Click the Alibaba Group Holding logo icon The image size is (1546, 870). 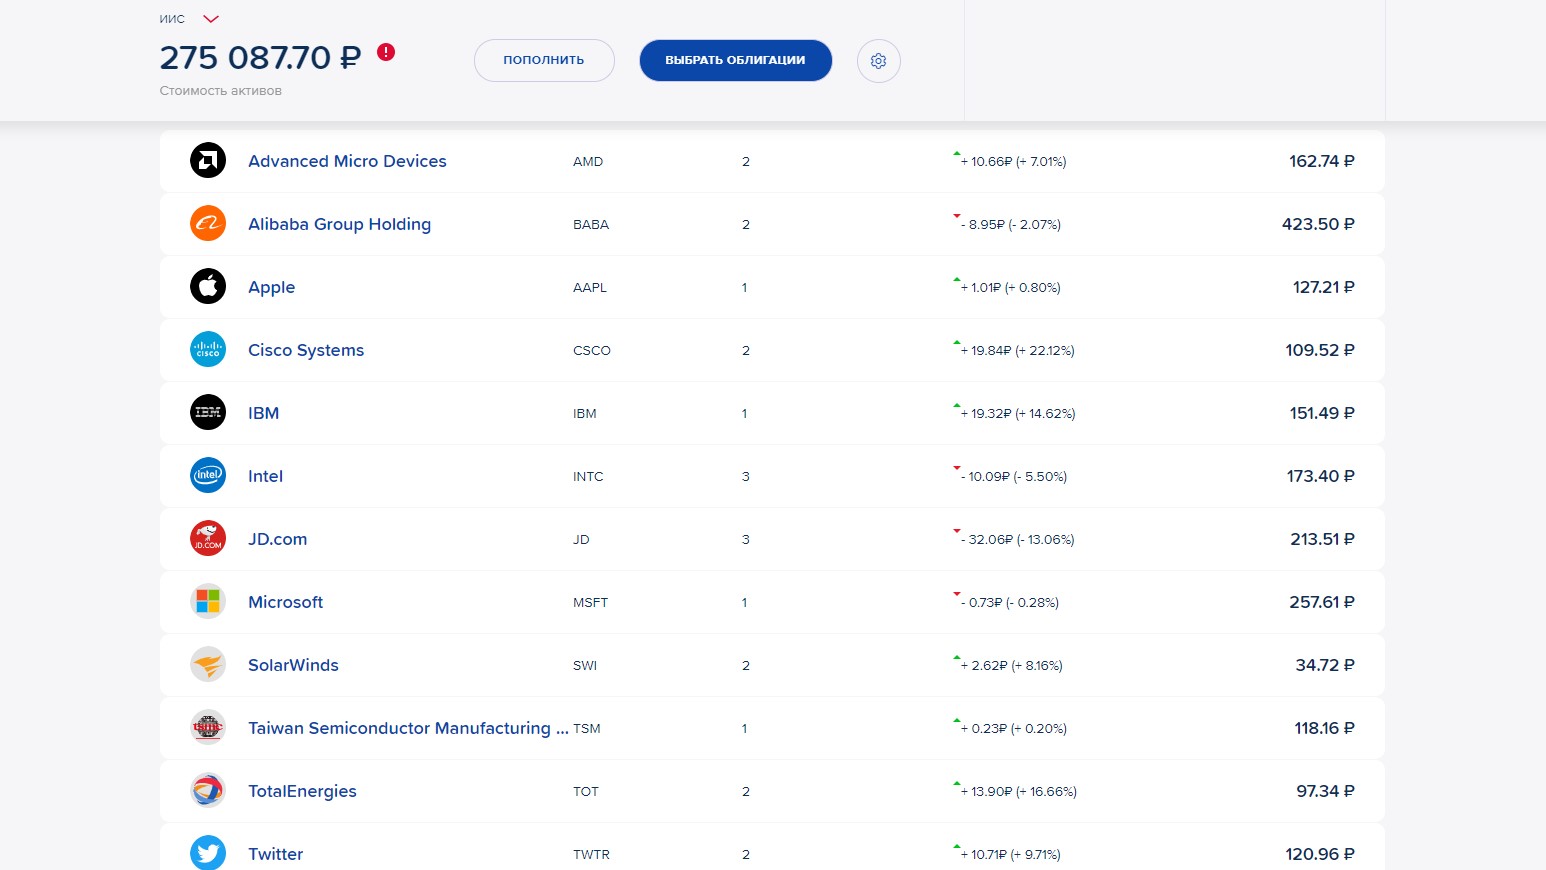point(208,223)
